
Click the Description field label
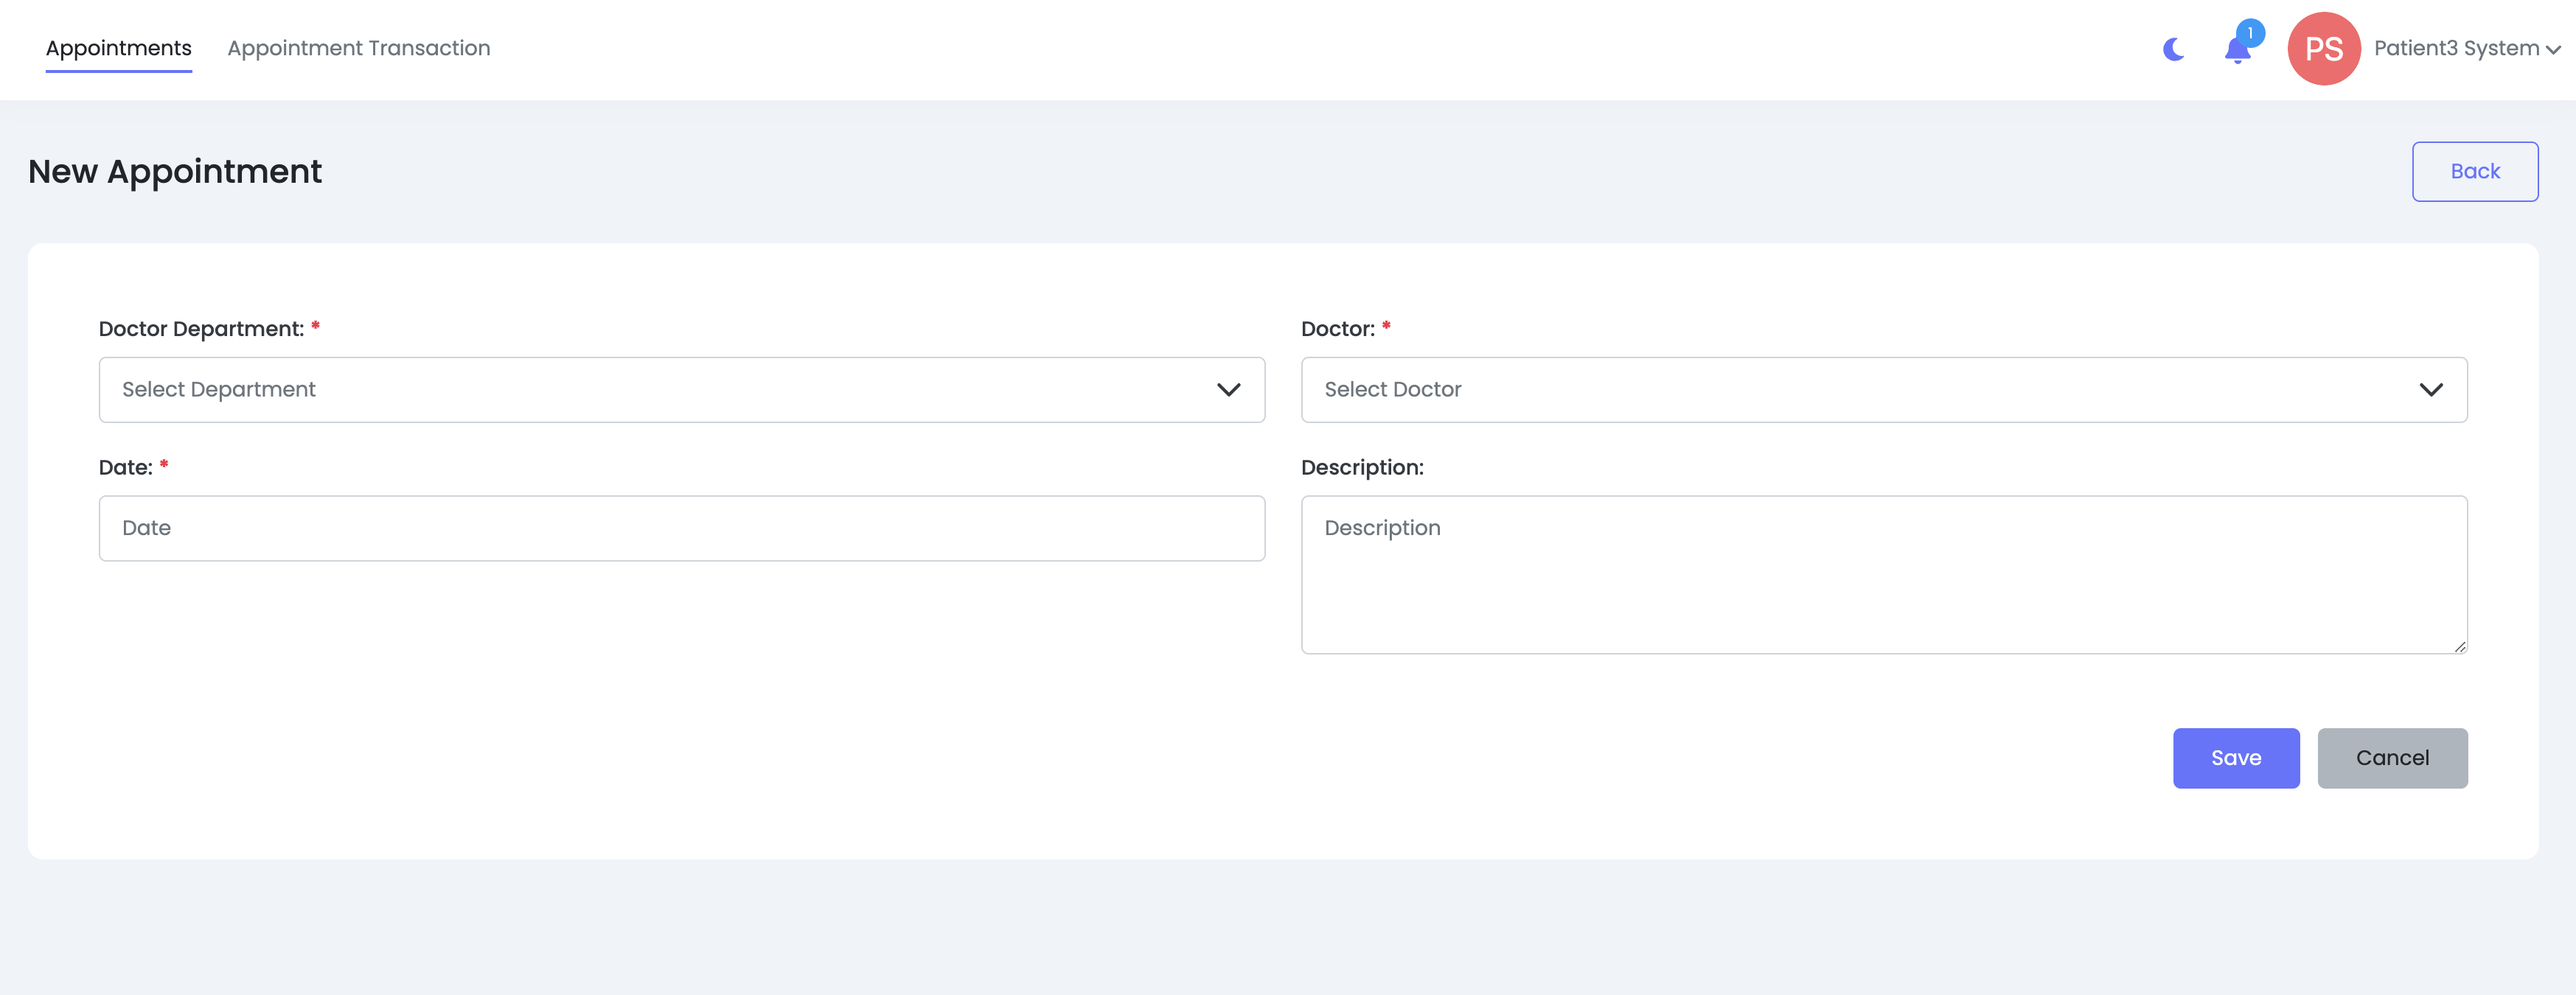pos(1361,467)
